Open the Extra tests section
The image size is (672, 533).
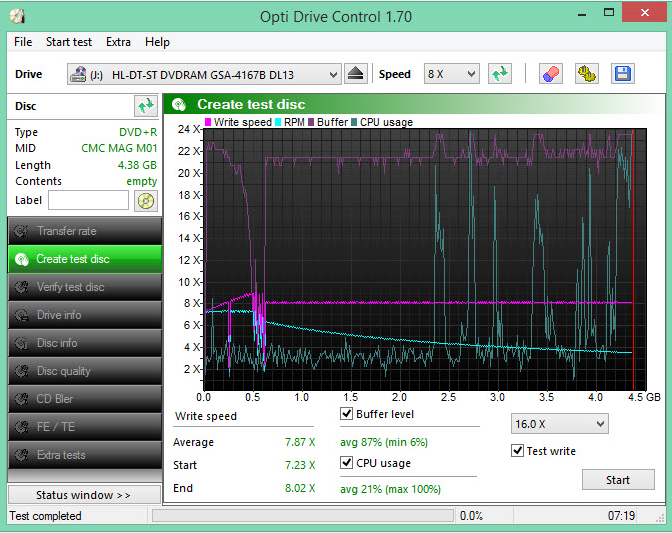coord(85,455)
